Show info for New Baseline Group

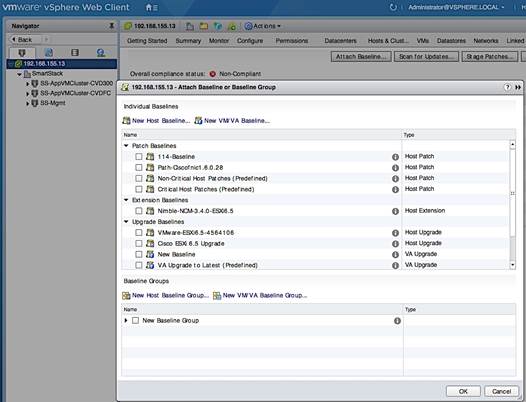[397, 321]
